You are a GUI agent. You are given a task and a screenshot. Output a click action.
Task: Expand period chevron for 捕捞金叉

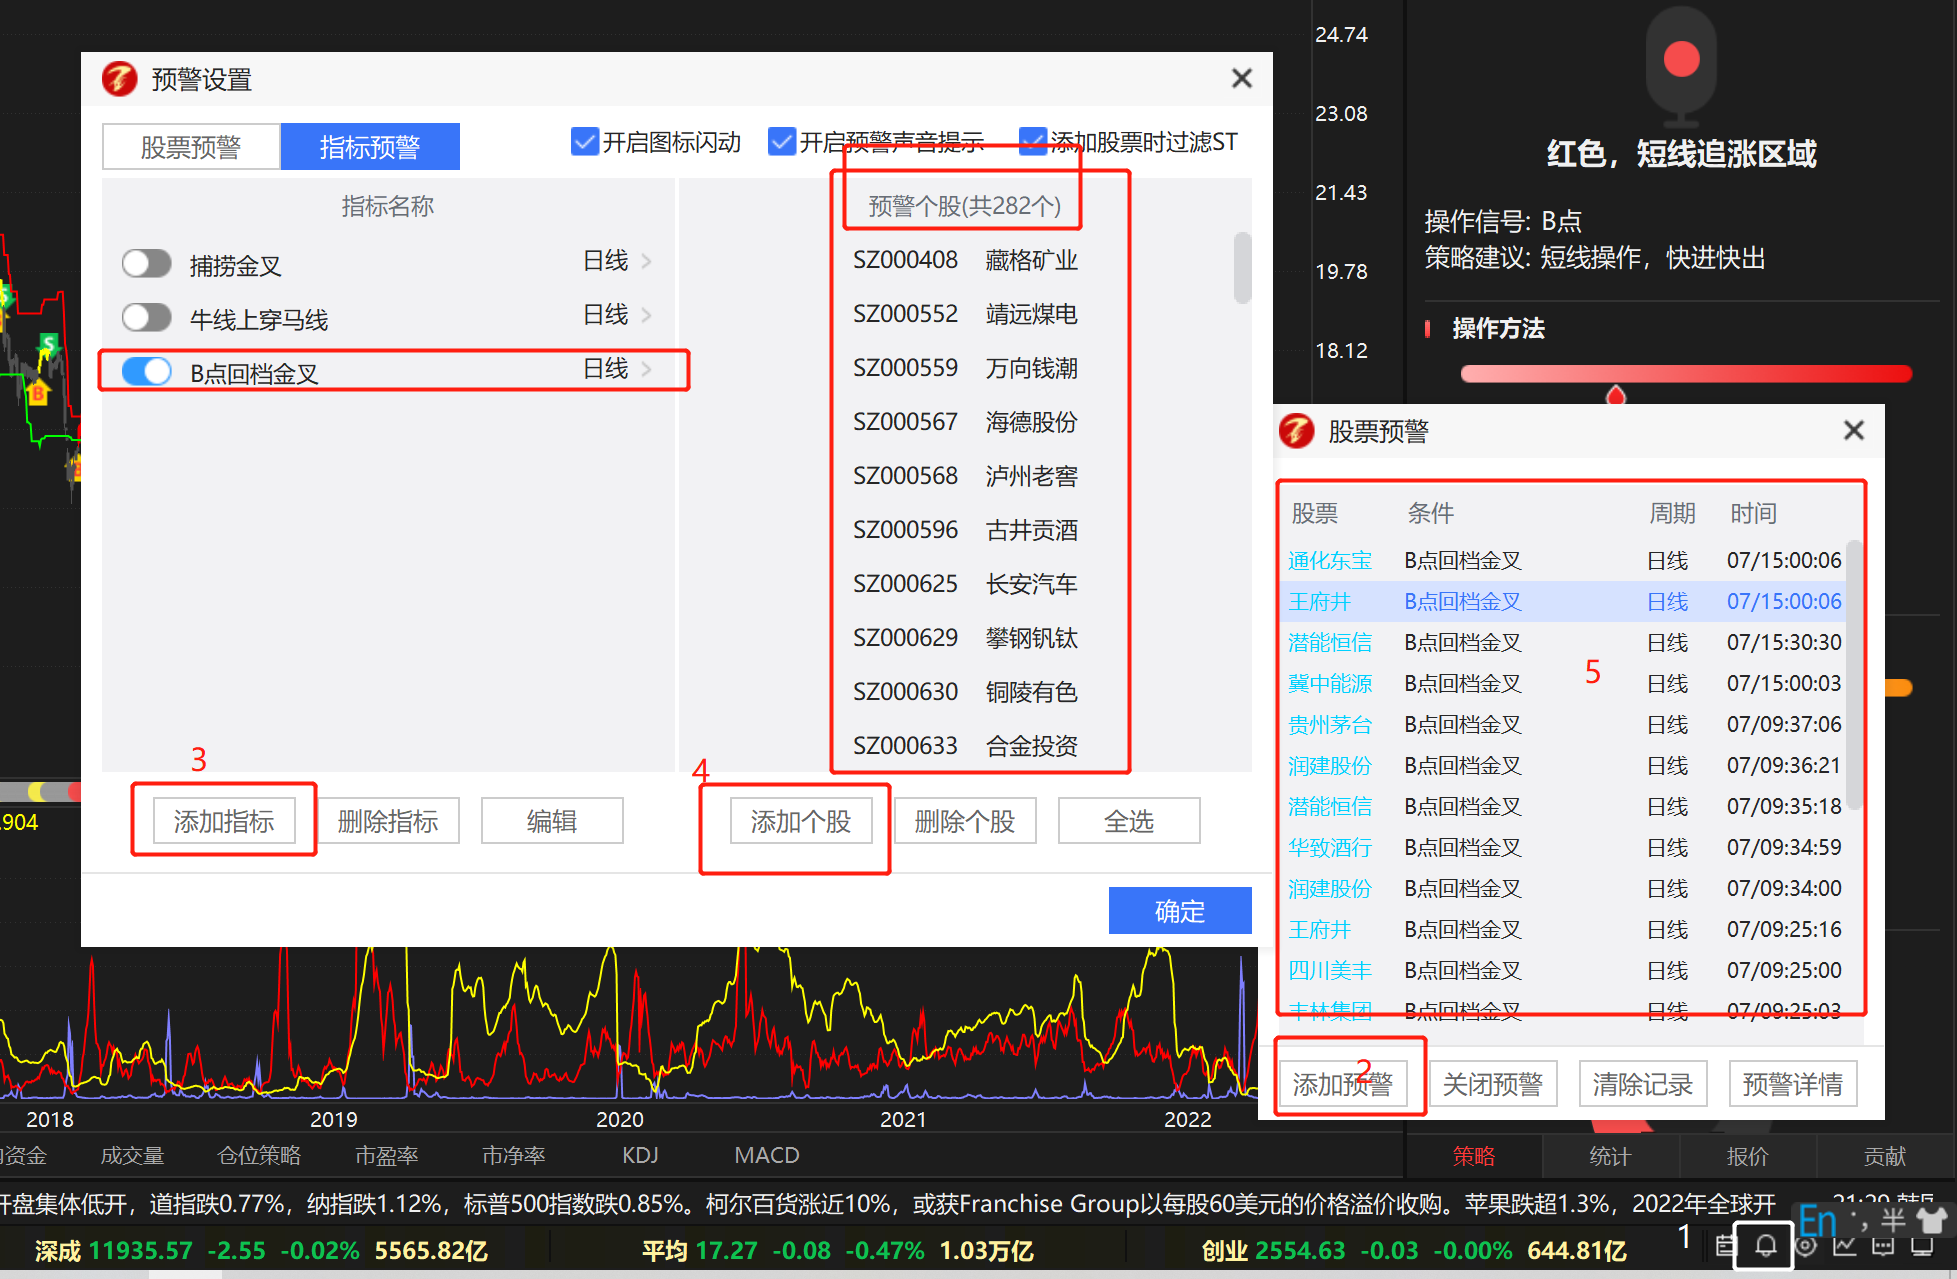pos(646,261)
